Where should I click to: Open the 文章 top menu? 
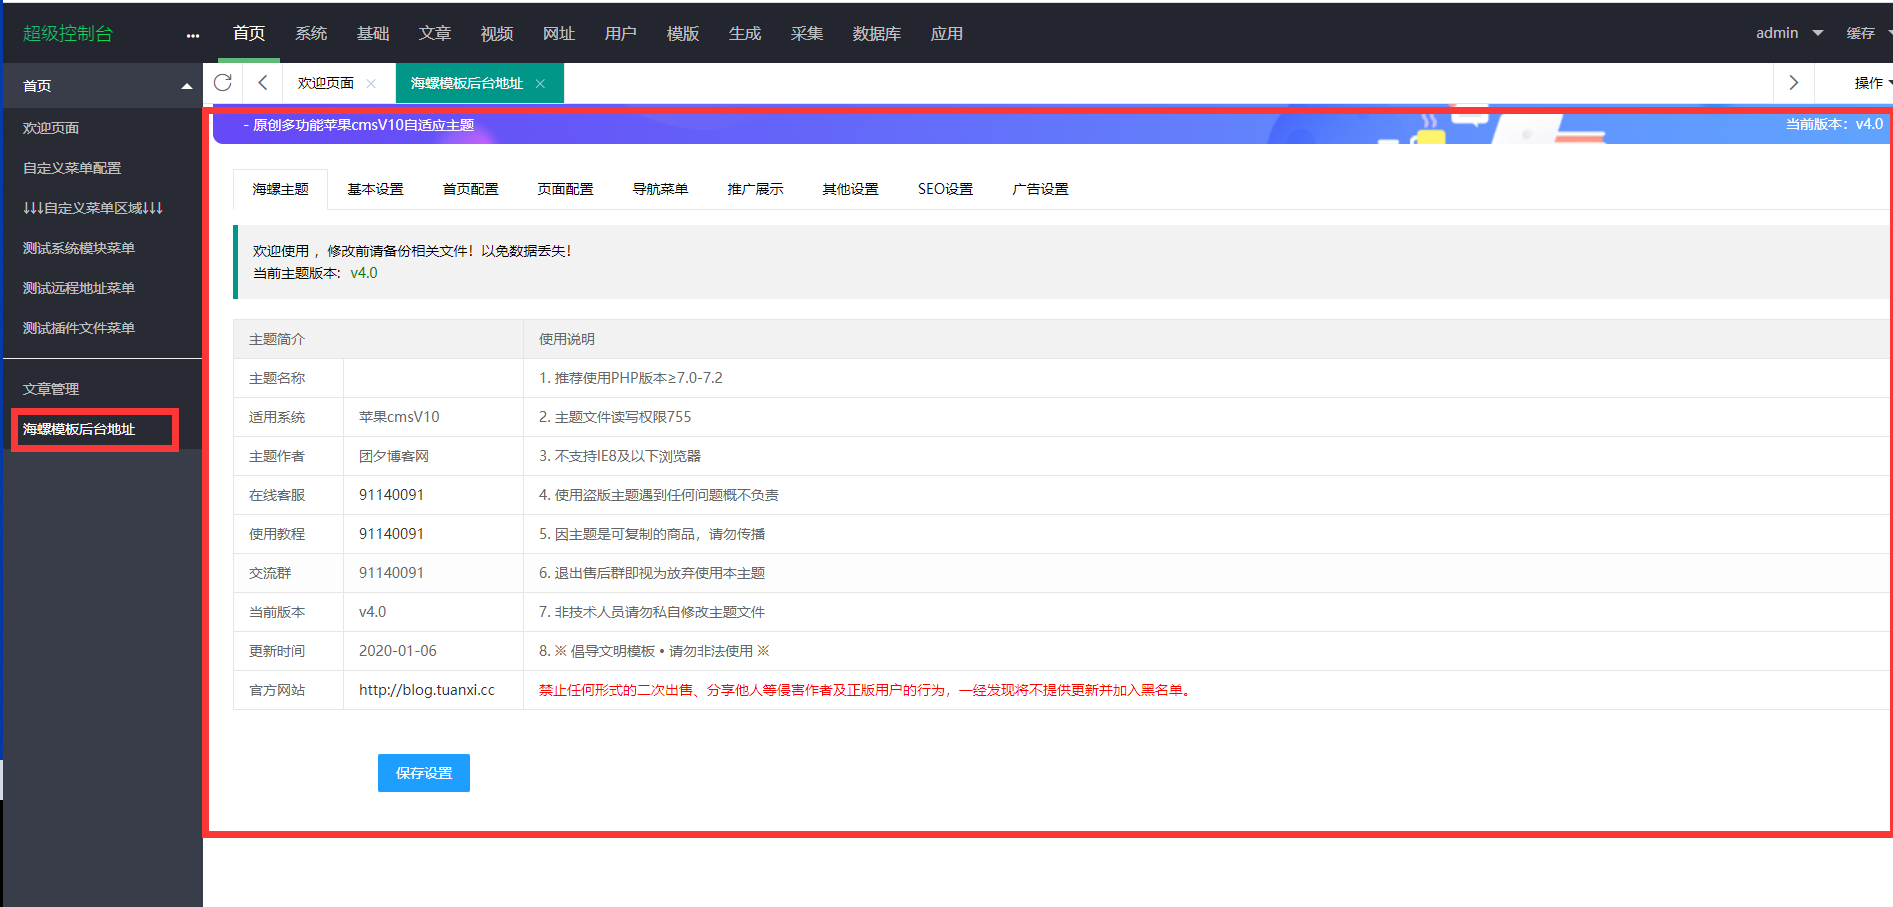coord(435,33)
